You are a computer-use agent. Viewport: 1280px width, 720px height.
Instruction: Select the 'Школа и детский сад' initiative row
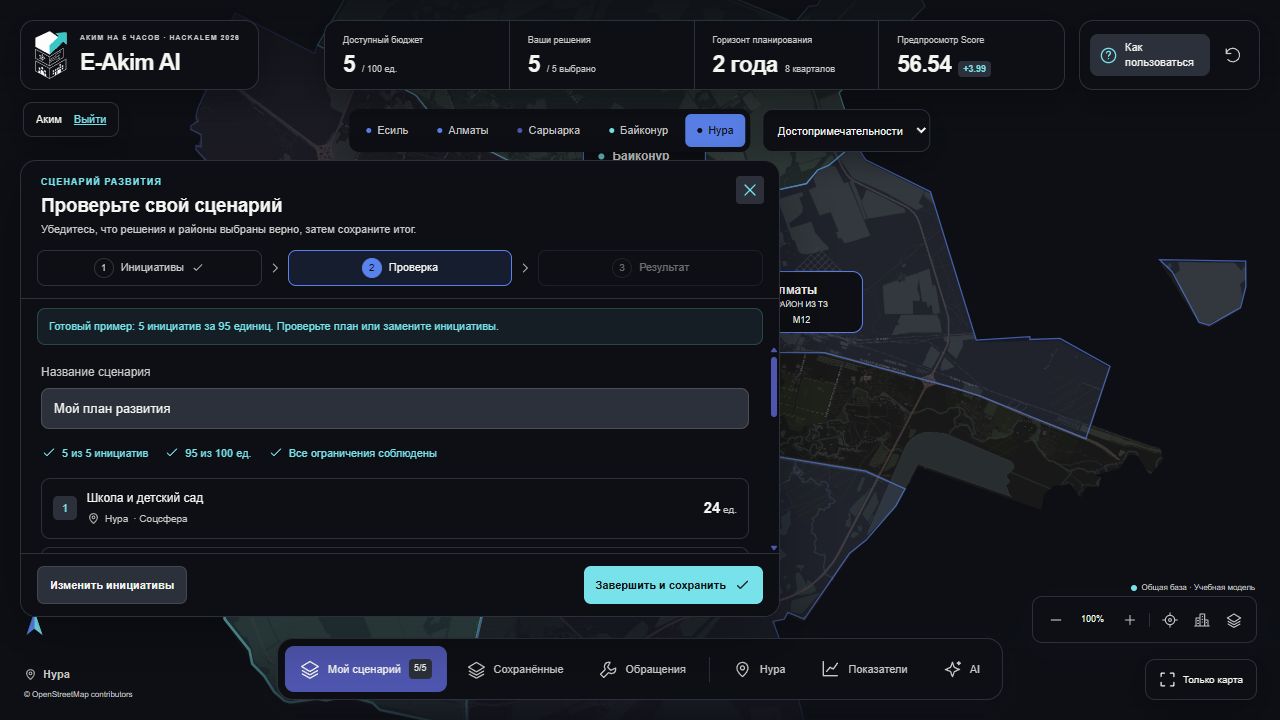pos(395,508)
